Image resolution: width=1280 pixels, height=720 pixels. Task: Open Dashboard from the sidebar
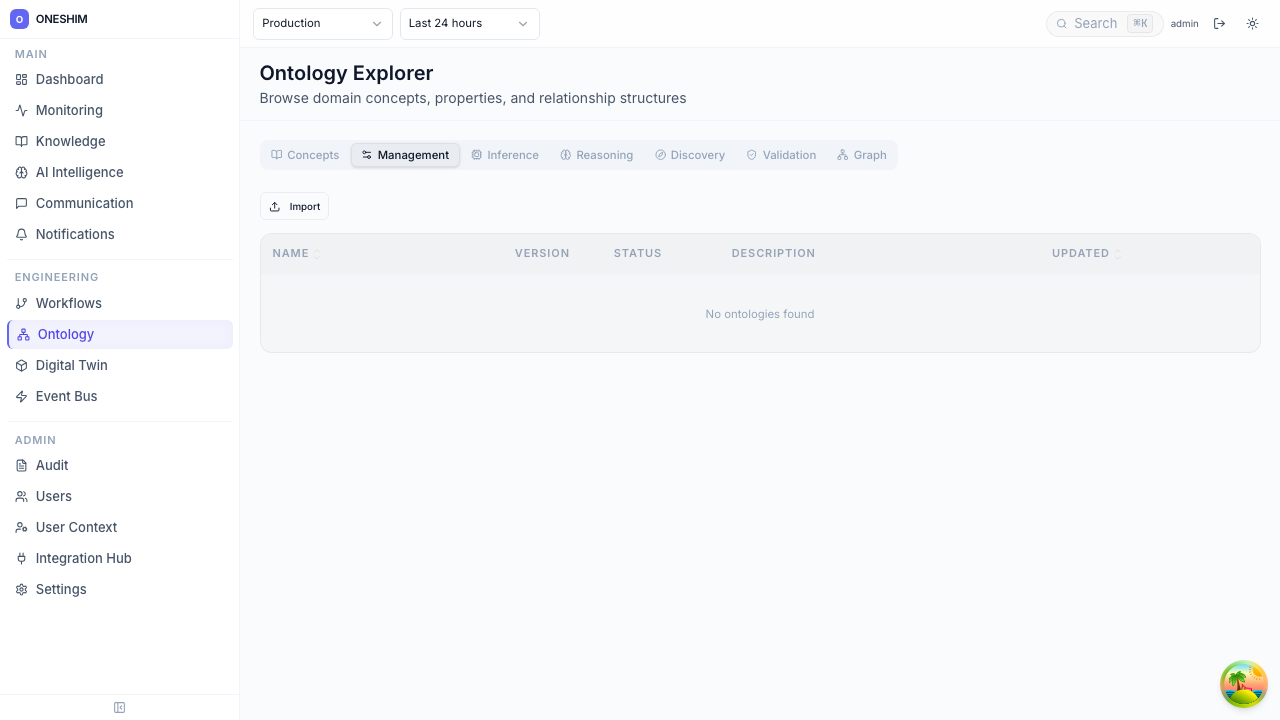(69, 79)
